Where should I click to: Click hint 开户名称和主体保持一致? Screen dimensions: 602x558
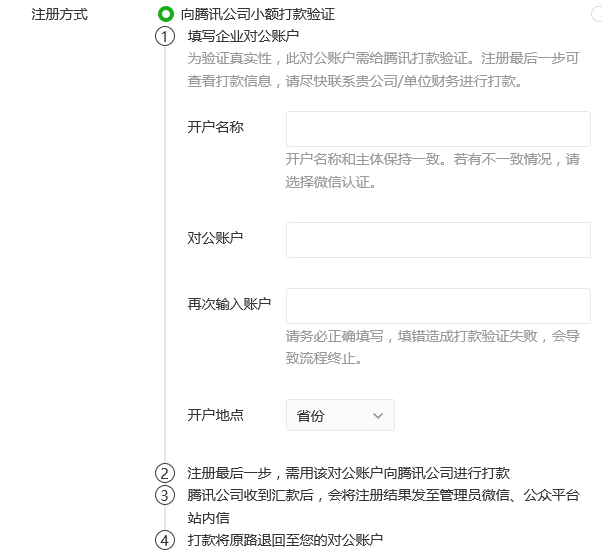(x=362, y=159)
